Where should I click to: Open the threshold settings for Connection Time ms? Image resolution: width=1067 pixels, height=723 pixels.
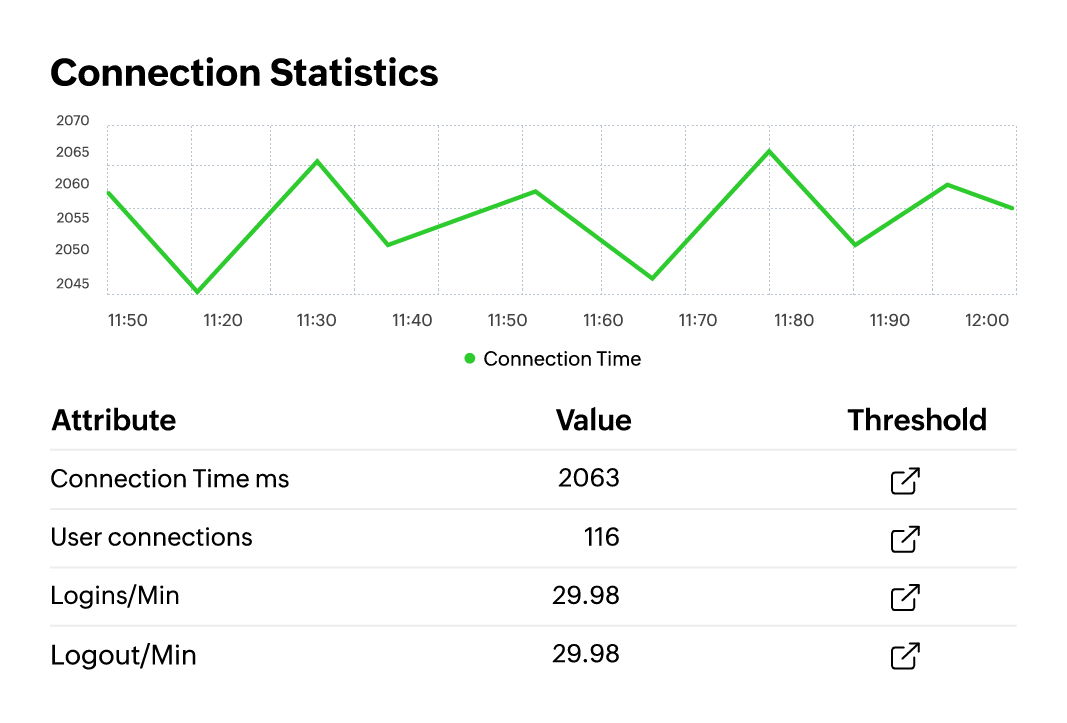click(x=904, y=481)
